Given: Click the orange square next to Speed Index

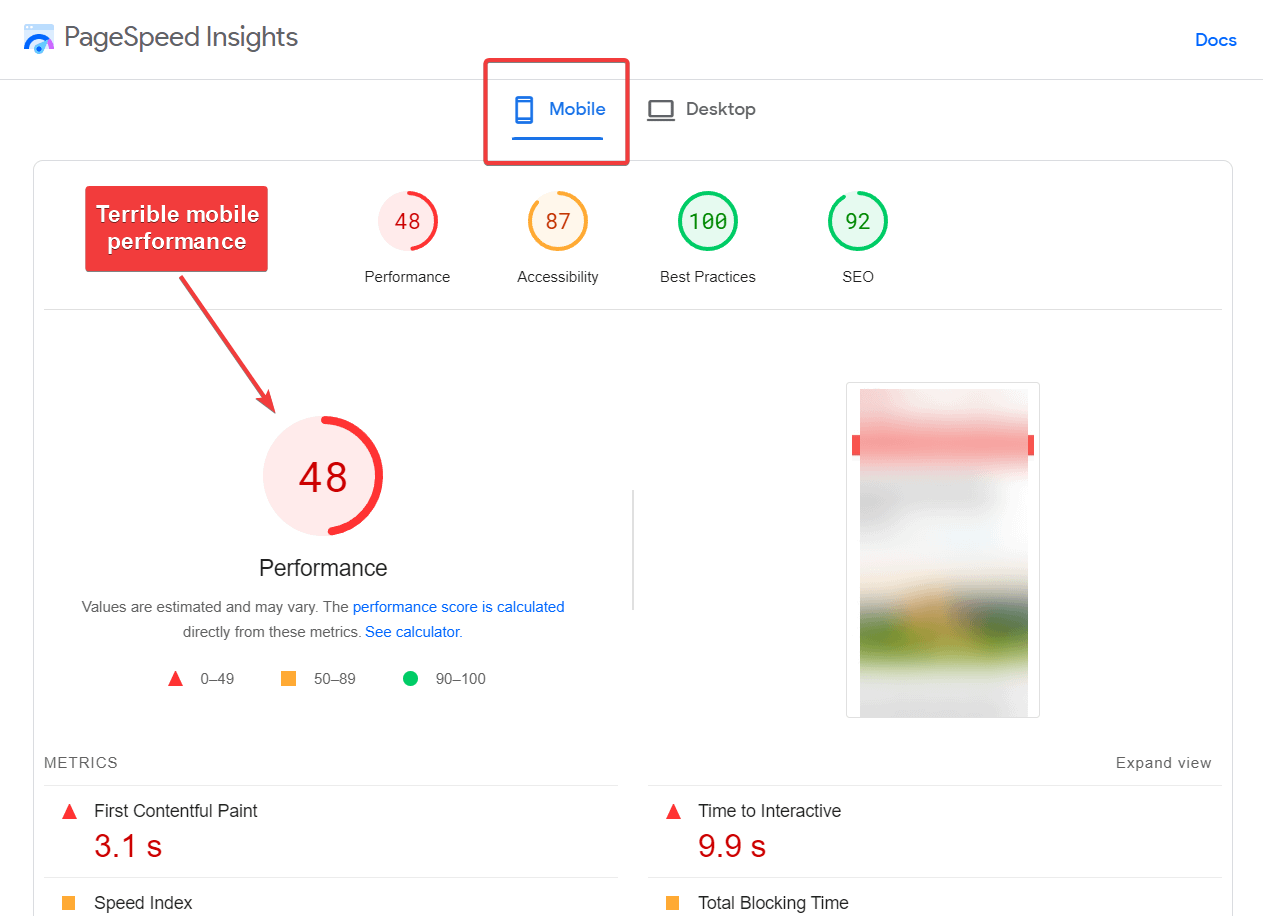Looking at the screenshot, I should [x=69, y=903].
